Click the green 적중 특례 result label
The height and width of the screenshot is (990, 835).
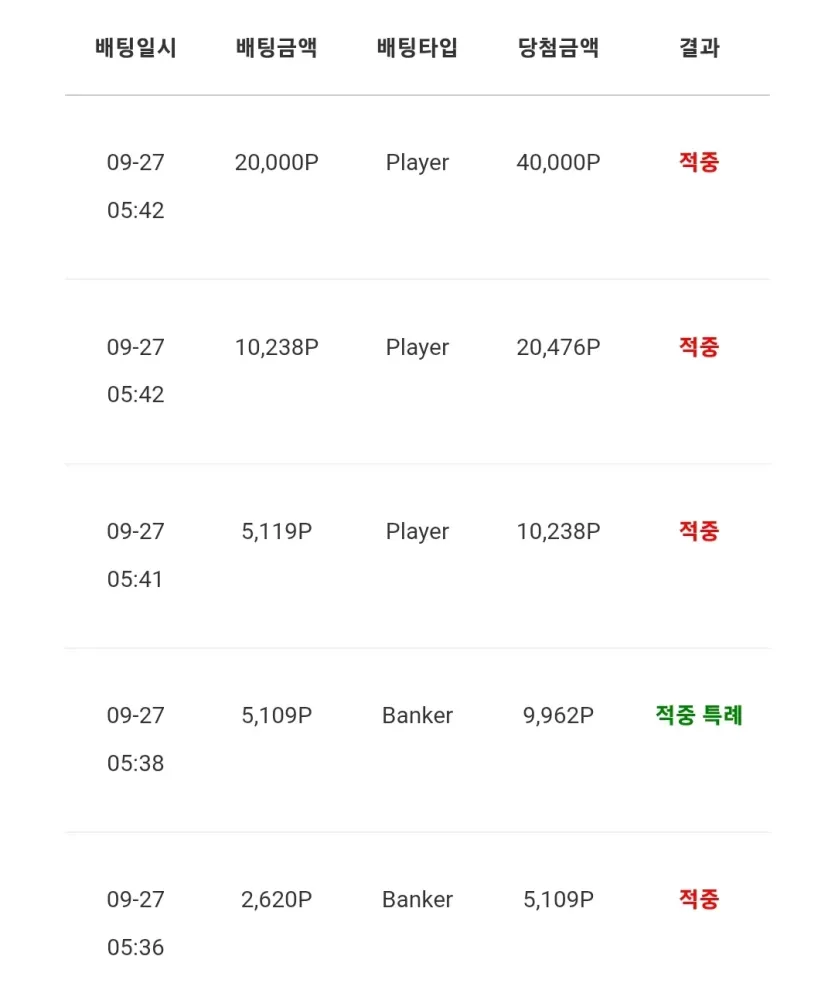click(699, 715)
